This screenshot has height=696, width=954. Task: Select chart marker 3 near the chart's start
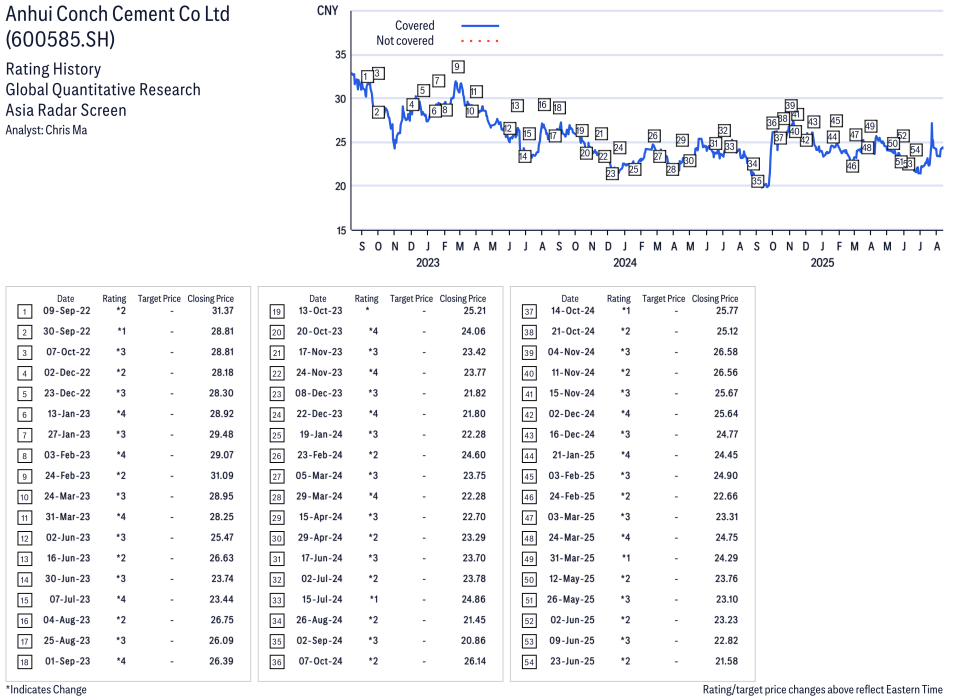pos(378,74)
